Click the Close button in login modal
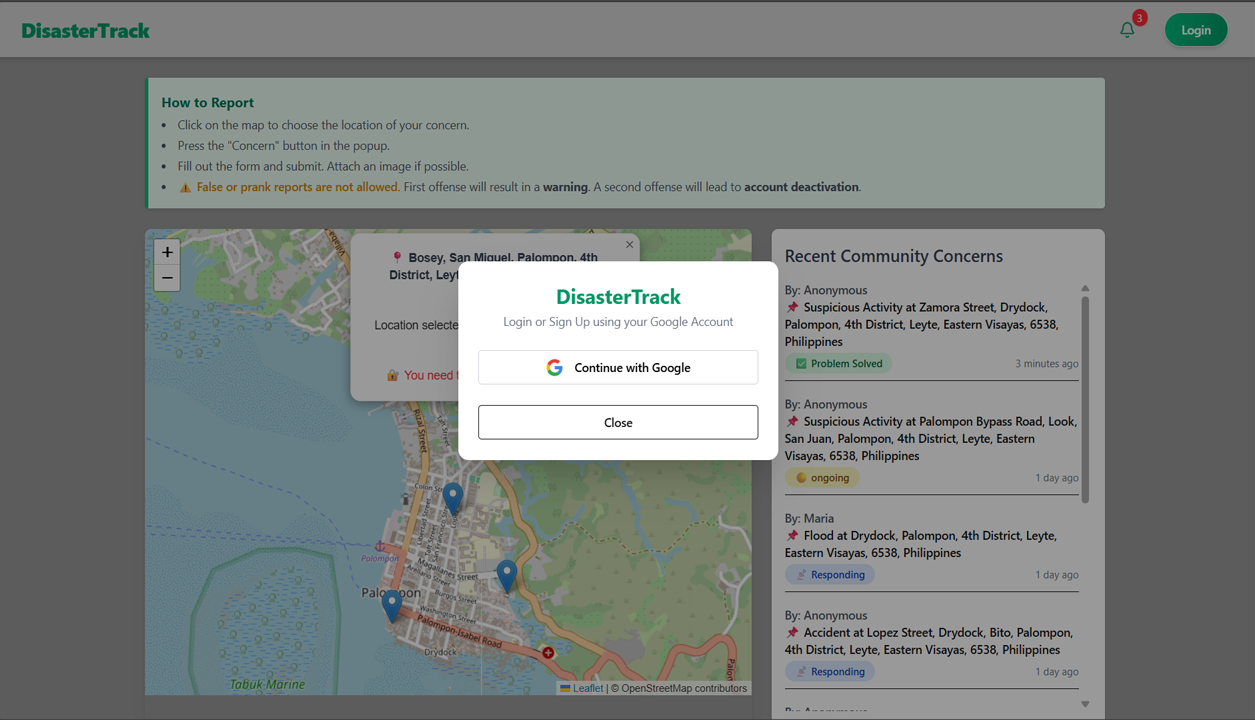The height and width of the screenshot is (720, 1255). [x=618, y=423]
